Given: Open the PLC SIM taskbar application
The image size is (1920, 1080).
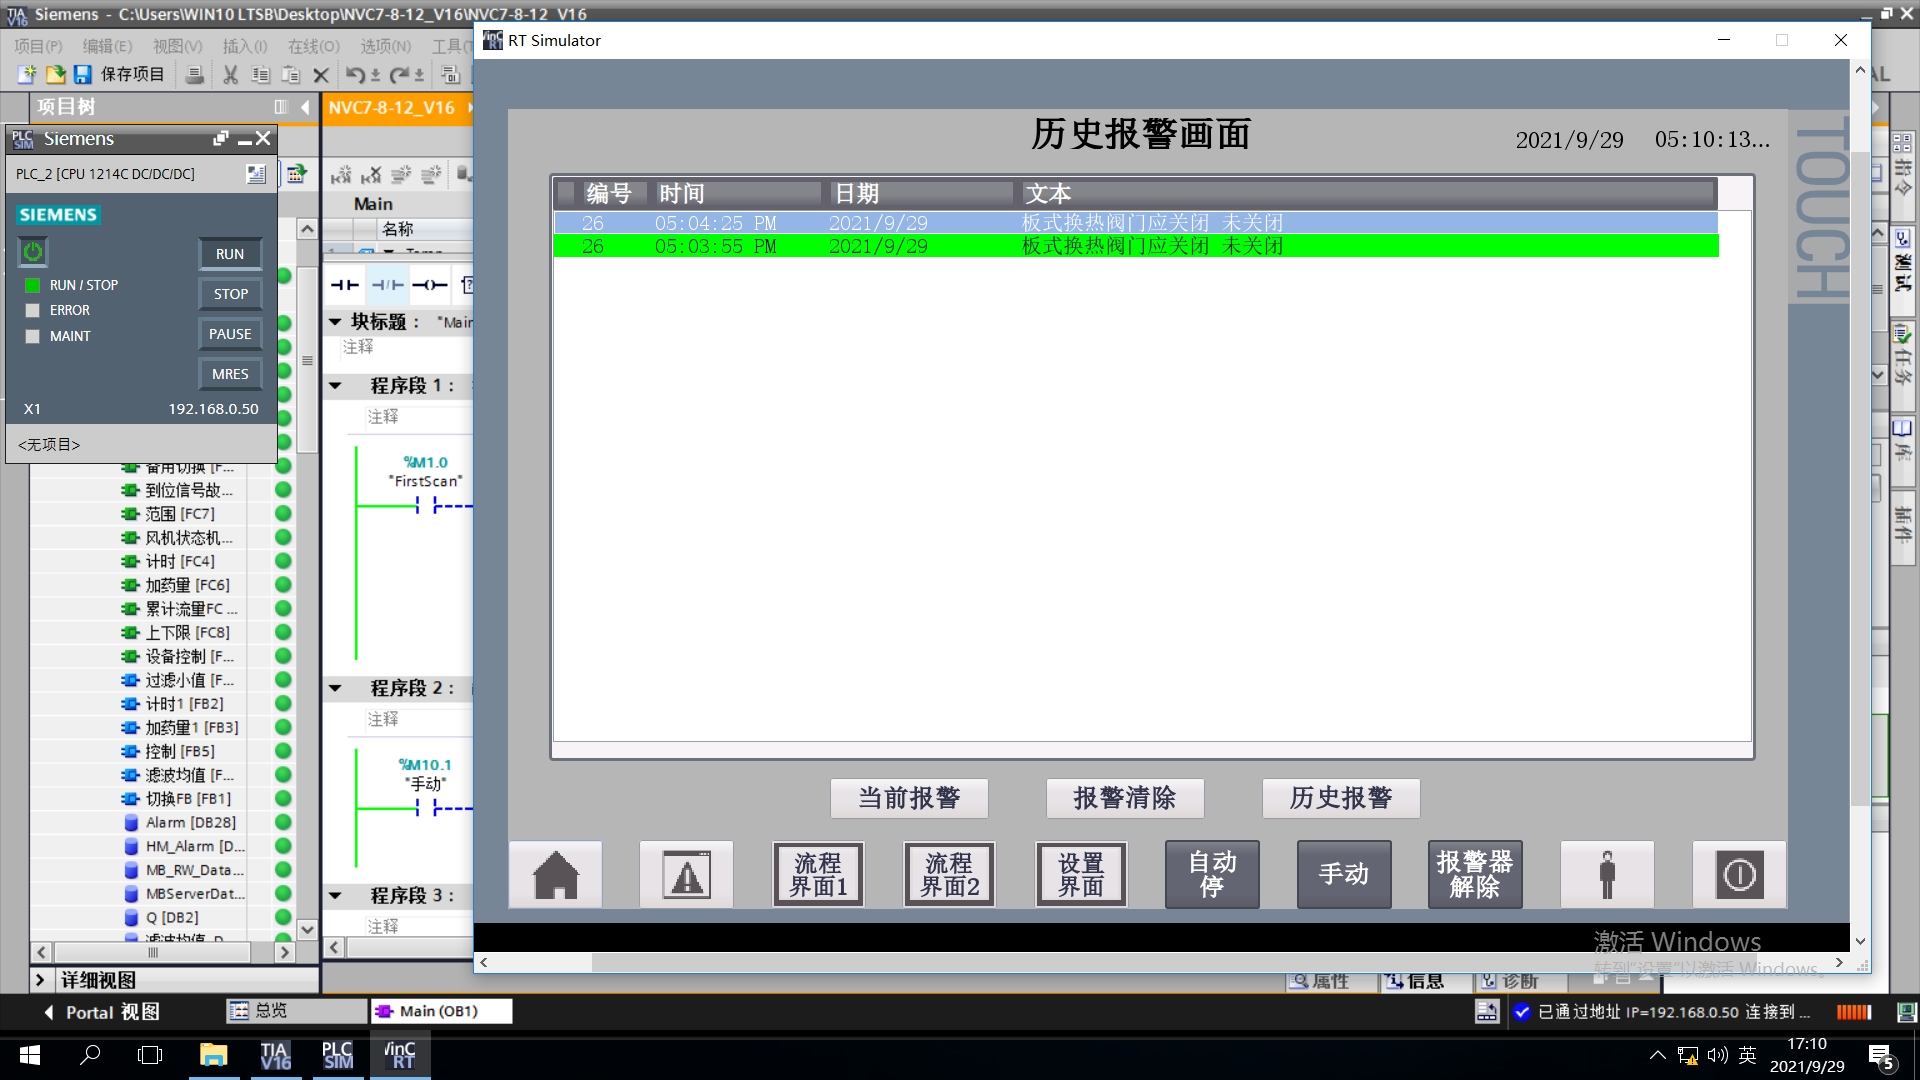Looking at the screenshot, I should pos(337,1056).
